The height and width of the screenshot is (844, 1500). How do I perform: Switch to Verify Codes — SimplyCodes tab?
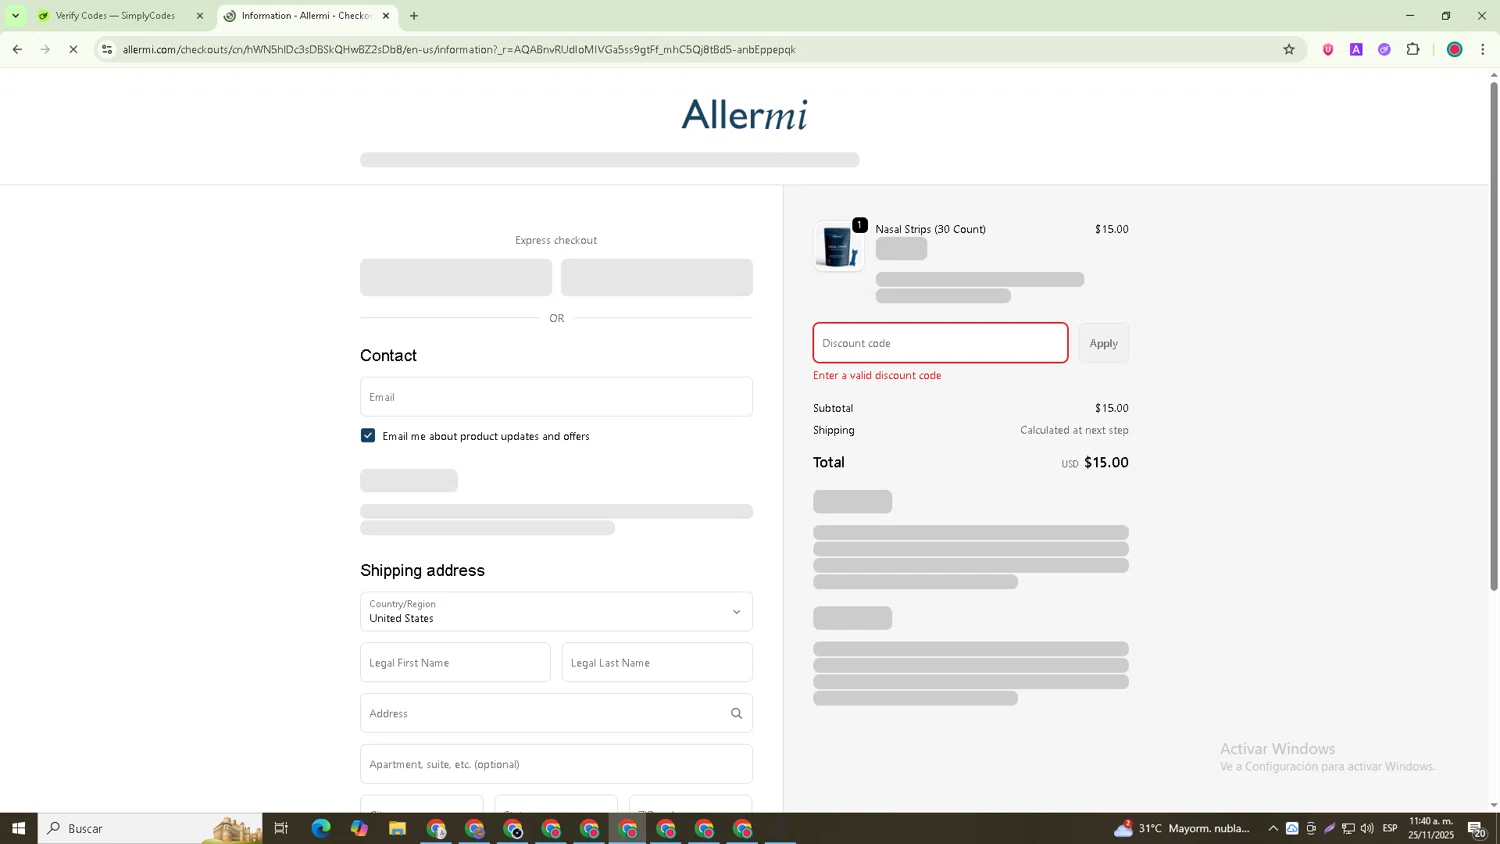pos(115,16)
